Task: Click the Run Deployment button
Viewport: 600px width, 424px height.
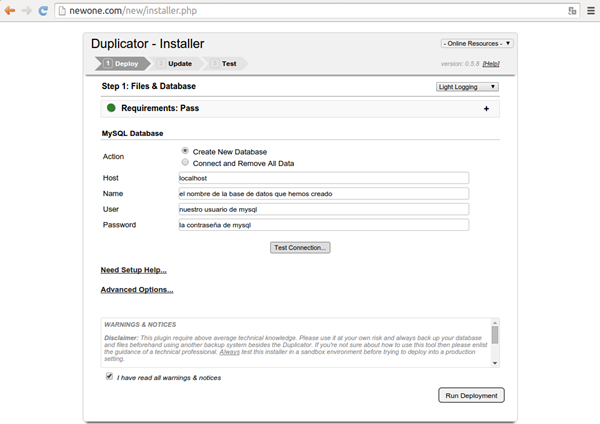Action: pyautogui.click(x=471, y=395)
